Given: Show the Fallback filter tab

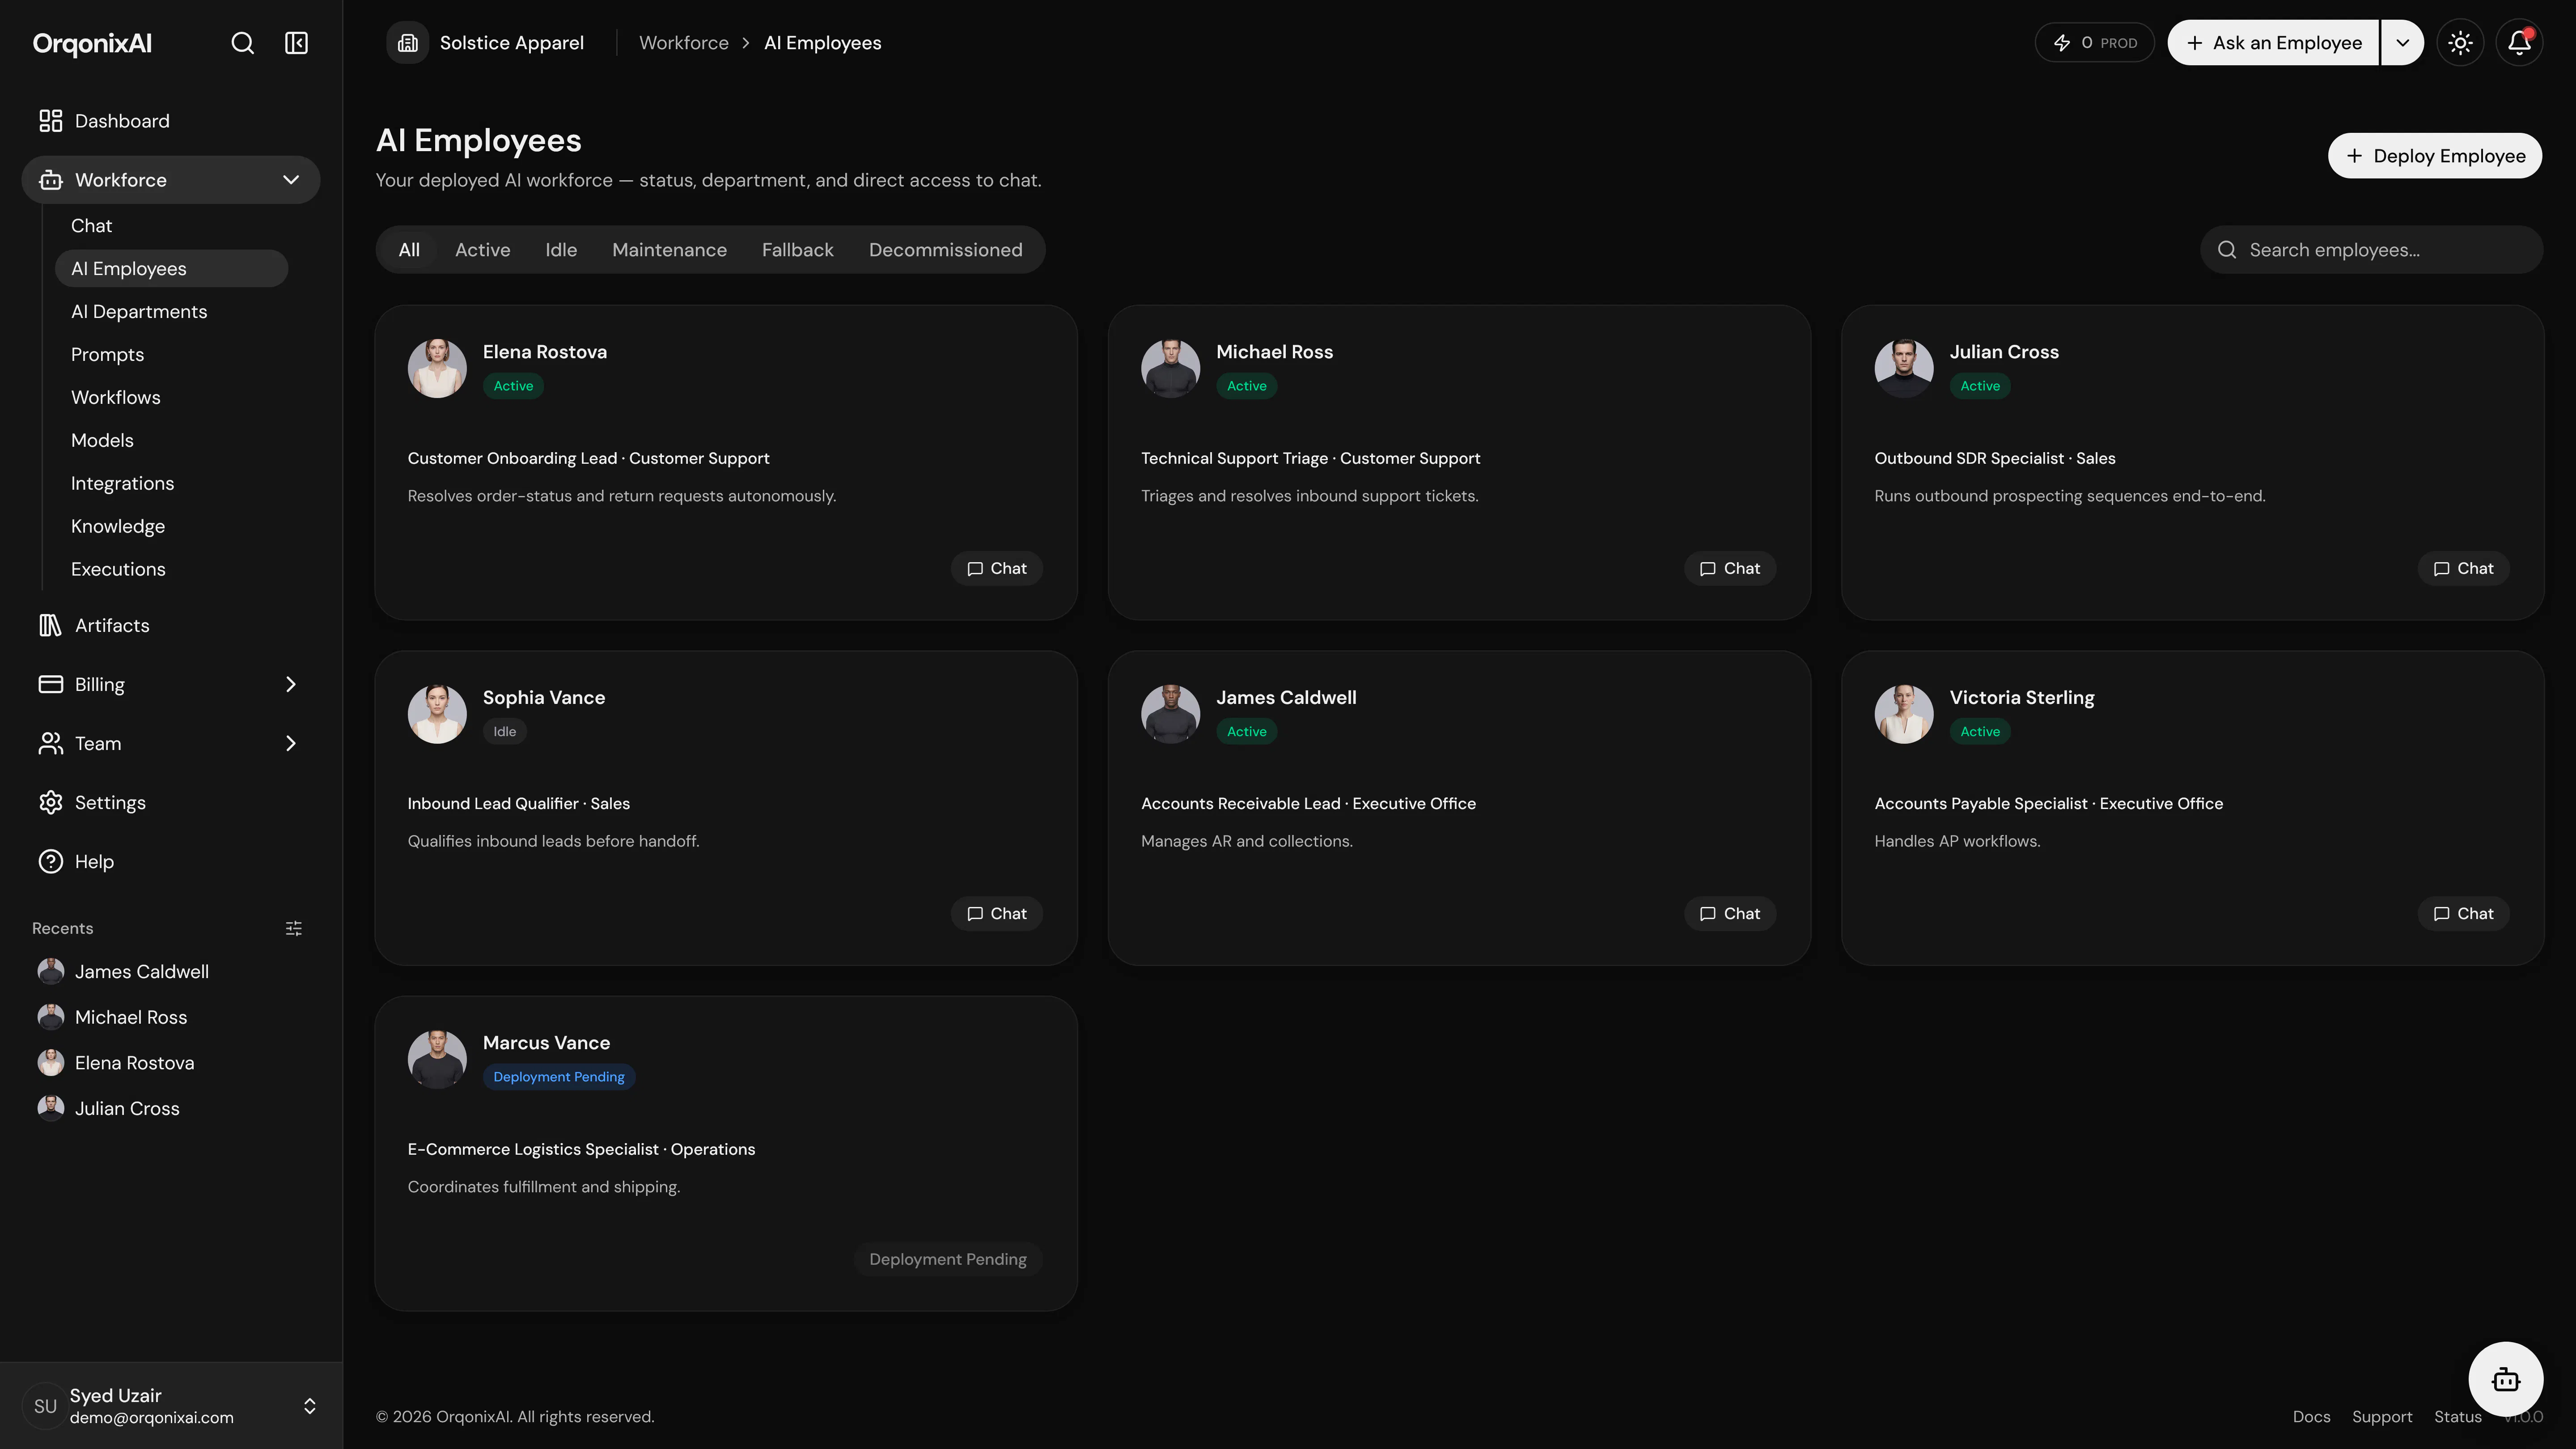Looking at the screenshot, I should click(x=797, y=250).
